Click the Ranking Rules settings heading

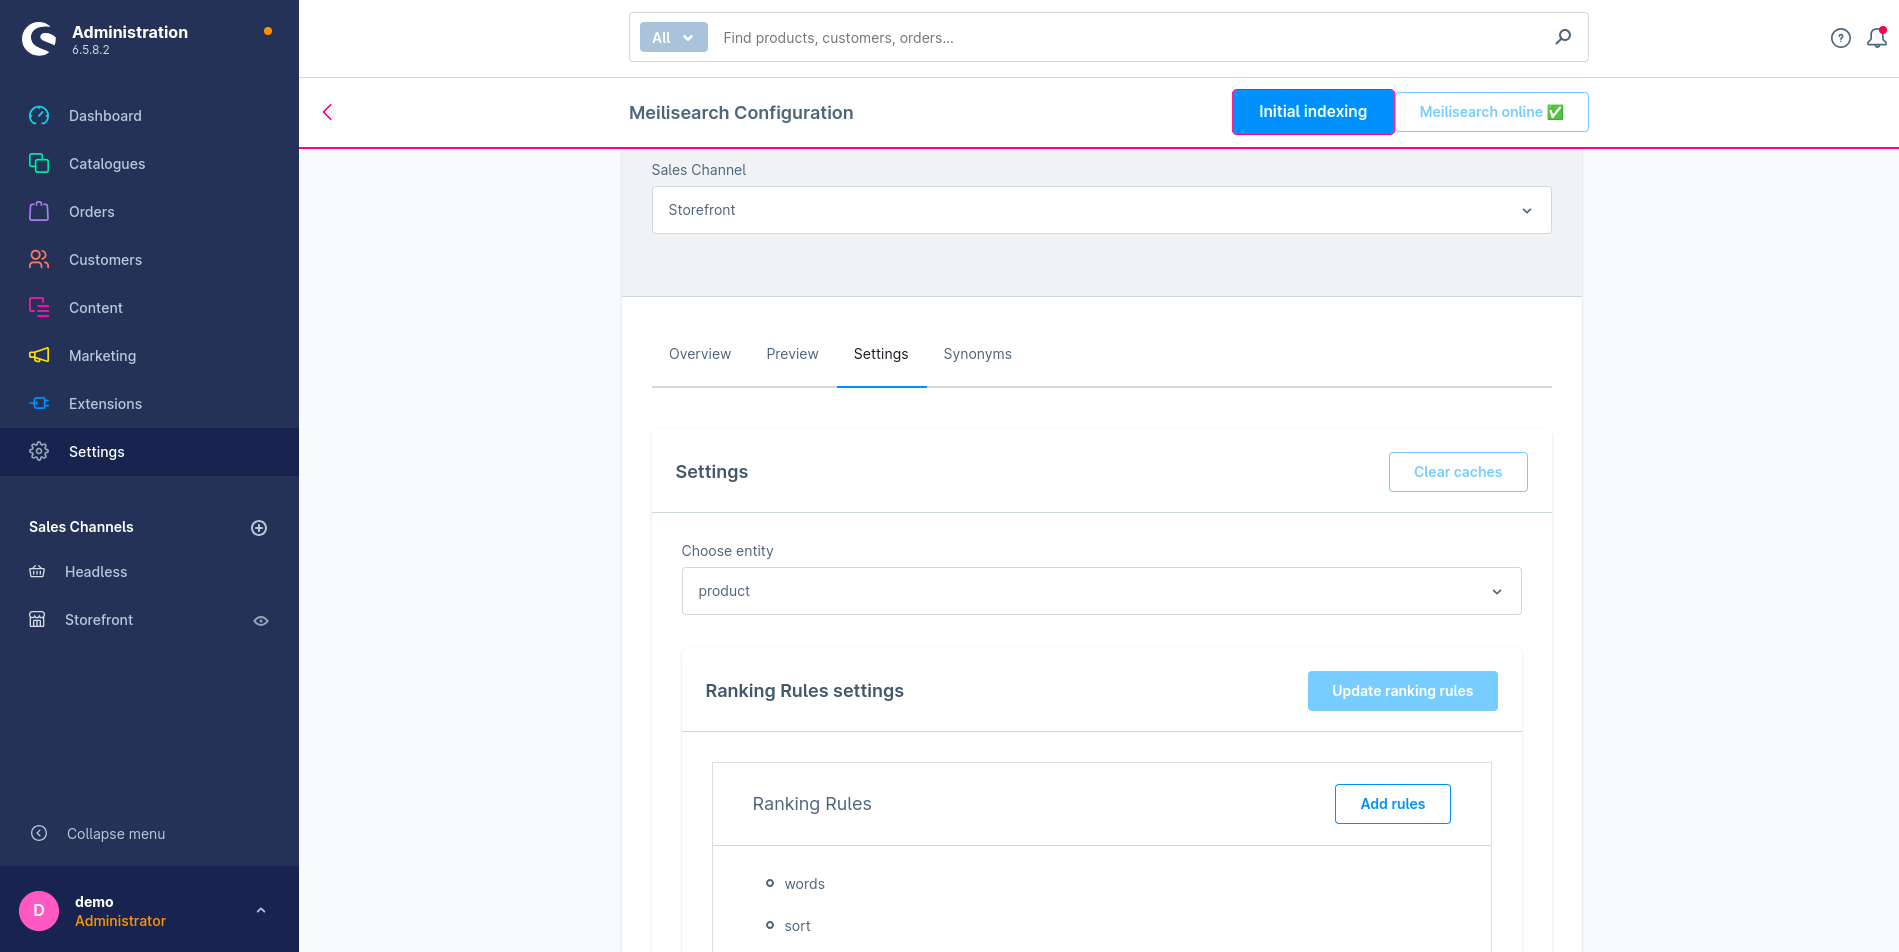click(804, 691)
